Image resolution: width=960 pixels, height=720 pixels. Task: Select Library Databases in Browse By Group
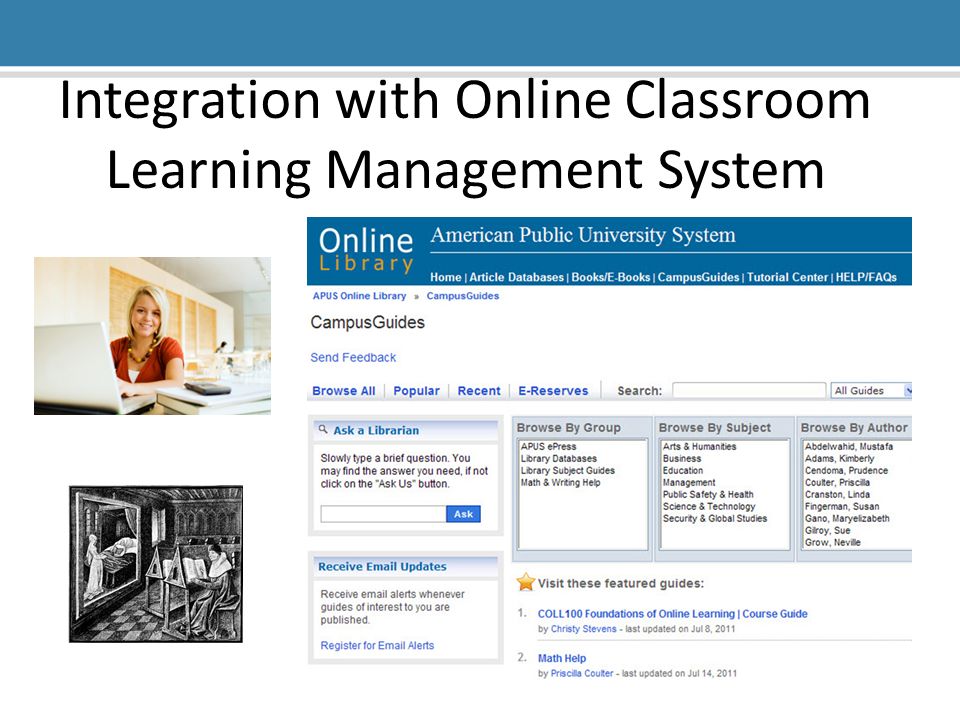pyautogui.click(x=558, y=459)
